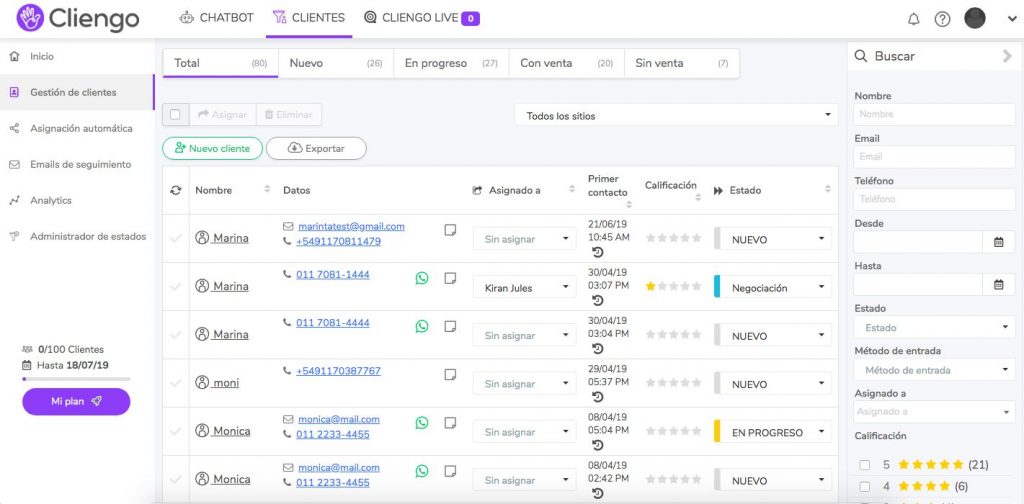1024x504 pixels.
Task: Open Sin asignar dropdown in moni's row
Action: click(524, 385)
